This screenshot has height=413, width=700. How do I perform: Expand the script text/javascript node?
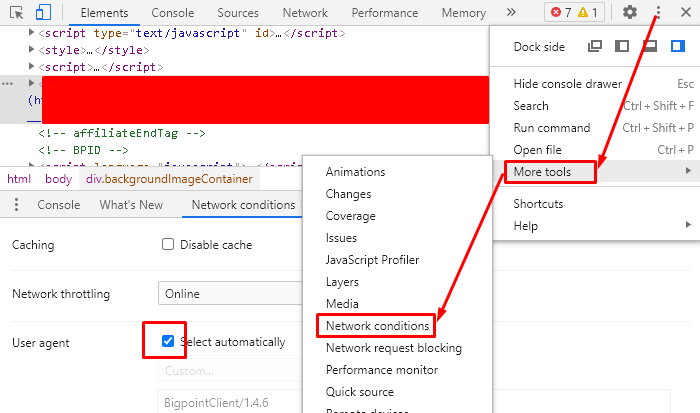(x=31, y=32)
